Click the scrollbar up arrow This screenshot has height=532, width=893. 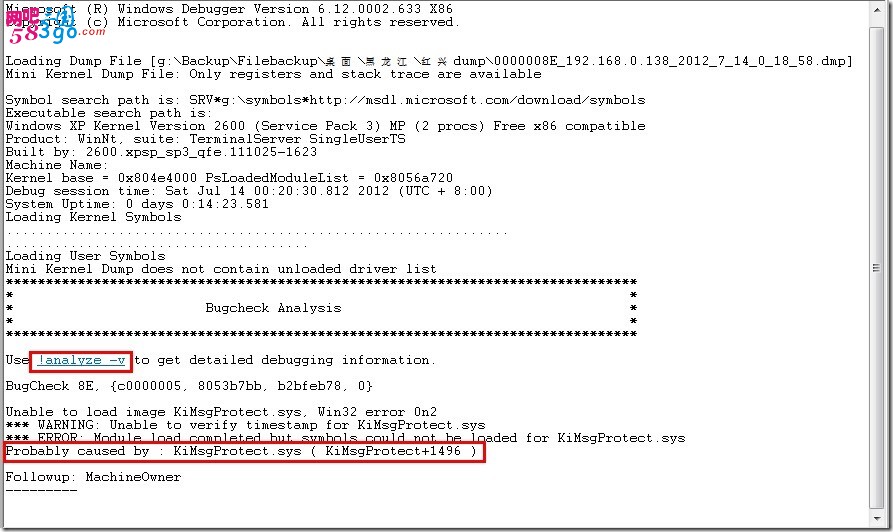876,11
